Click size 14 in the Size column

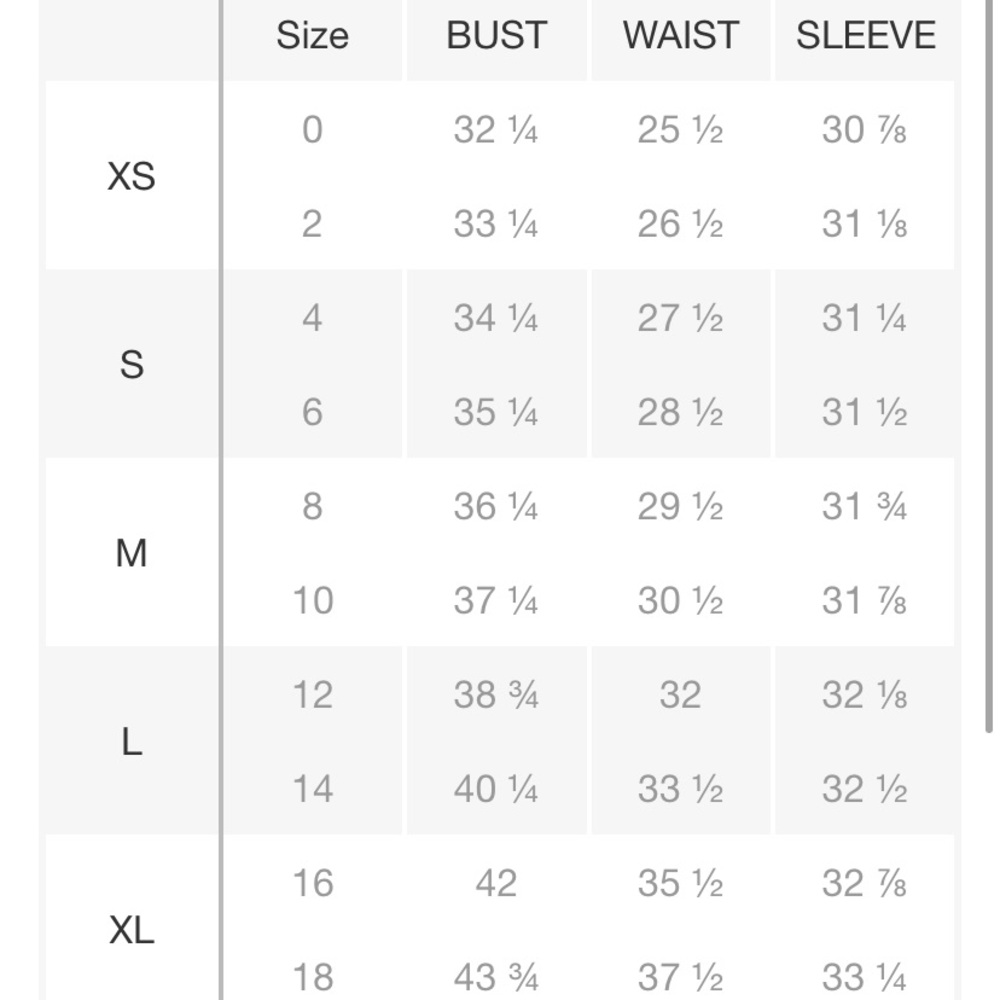click(312, 789)
